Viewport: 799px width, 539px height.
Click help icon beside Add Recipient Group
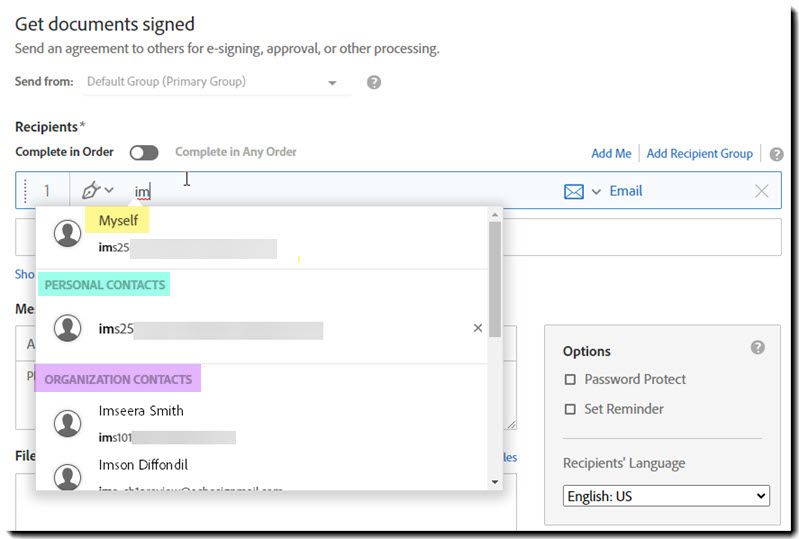click(777, 154)
